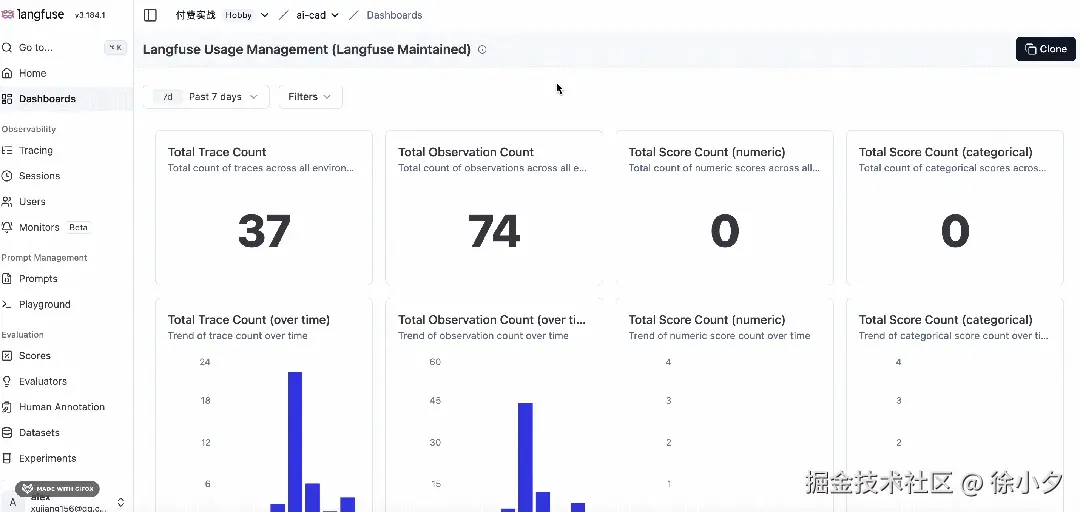
Task: Click the Go to... search box
Action: click(64, 48)
